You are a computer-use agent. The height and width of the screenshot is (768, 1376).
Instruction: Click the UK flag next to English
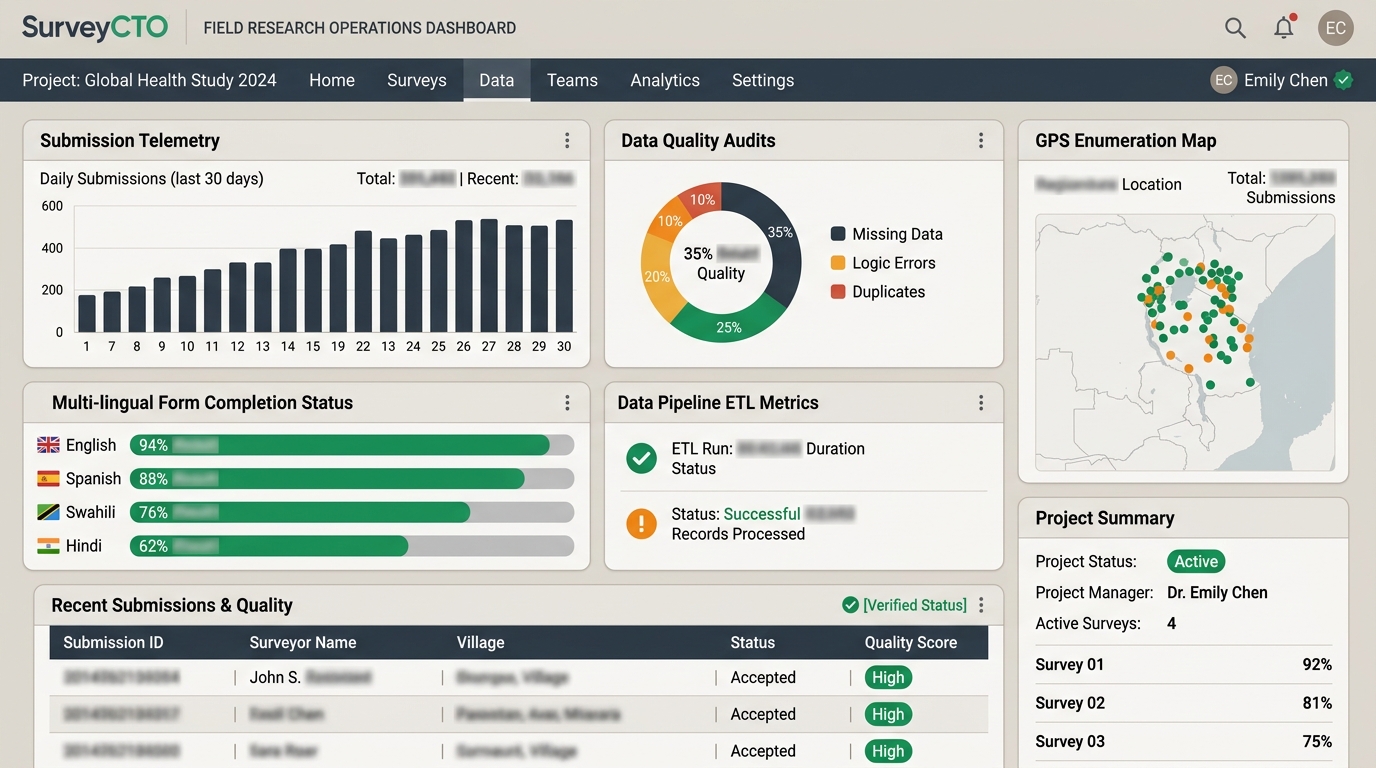tap(48, 445)
